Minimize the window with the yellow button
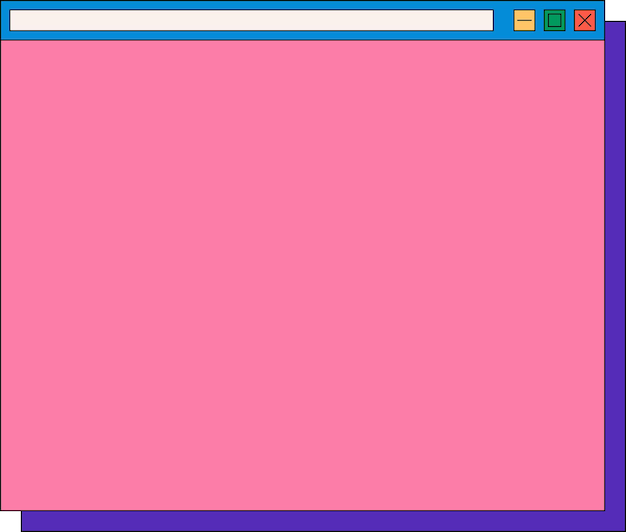The height and width of the screenshot is (532, 626). [524, 20]
